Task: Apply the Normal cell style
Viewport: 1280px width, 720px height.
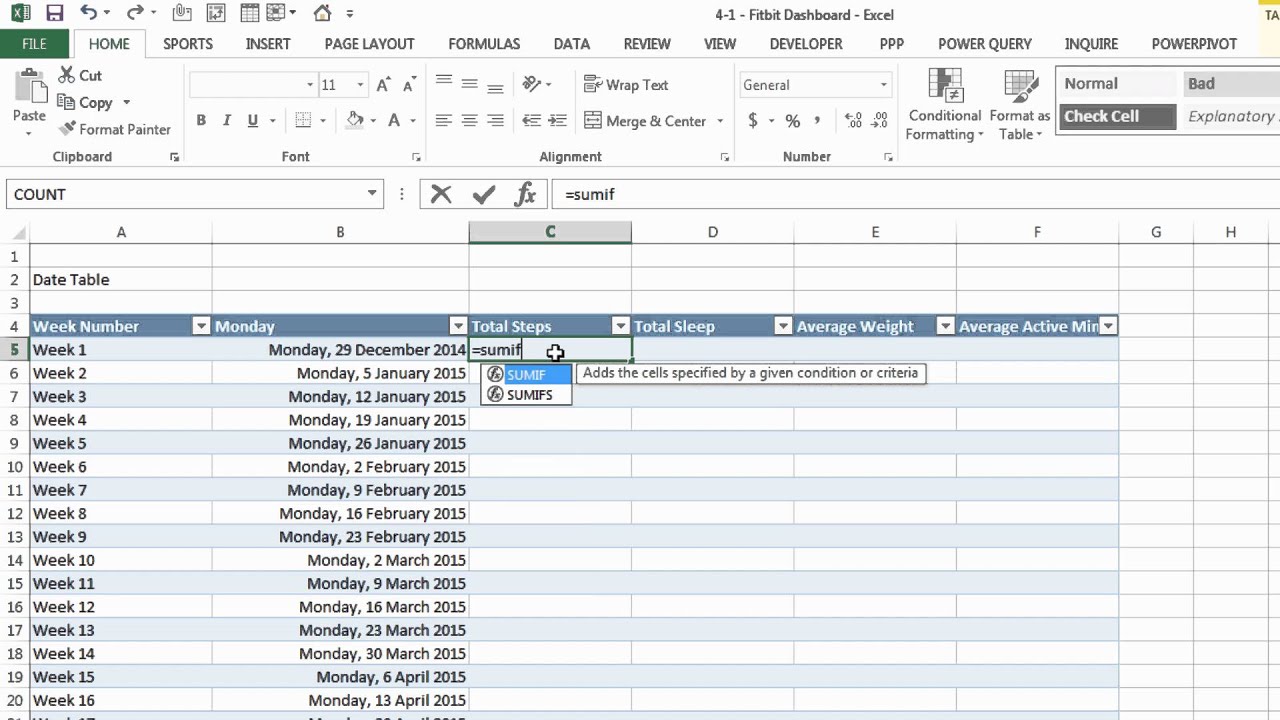Action: coord(1117,84)
